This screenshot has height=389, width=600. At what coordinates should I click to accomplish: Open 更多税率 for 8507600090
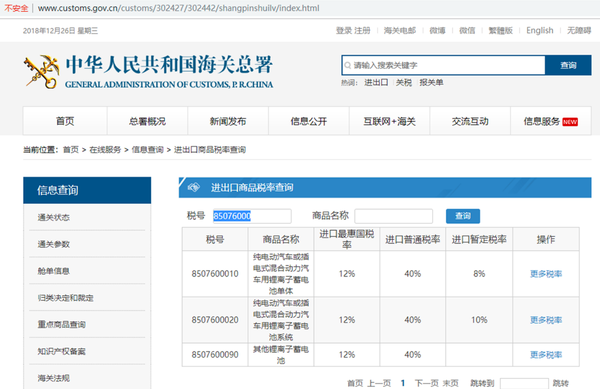(546, 355)
